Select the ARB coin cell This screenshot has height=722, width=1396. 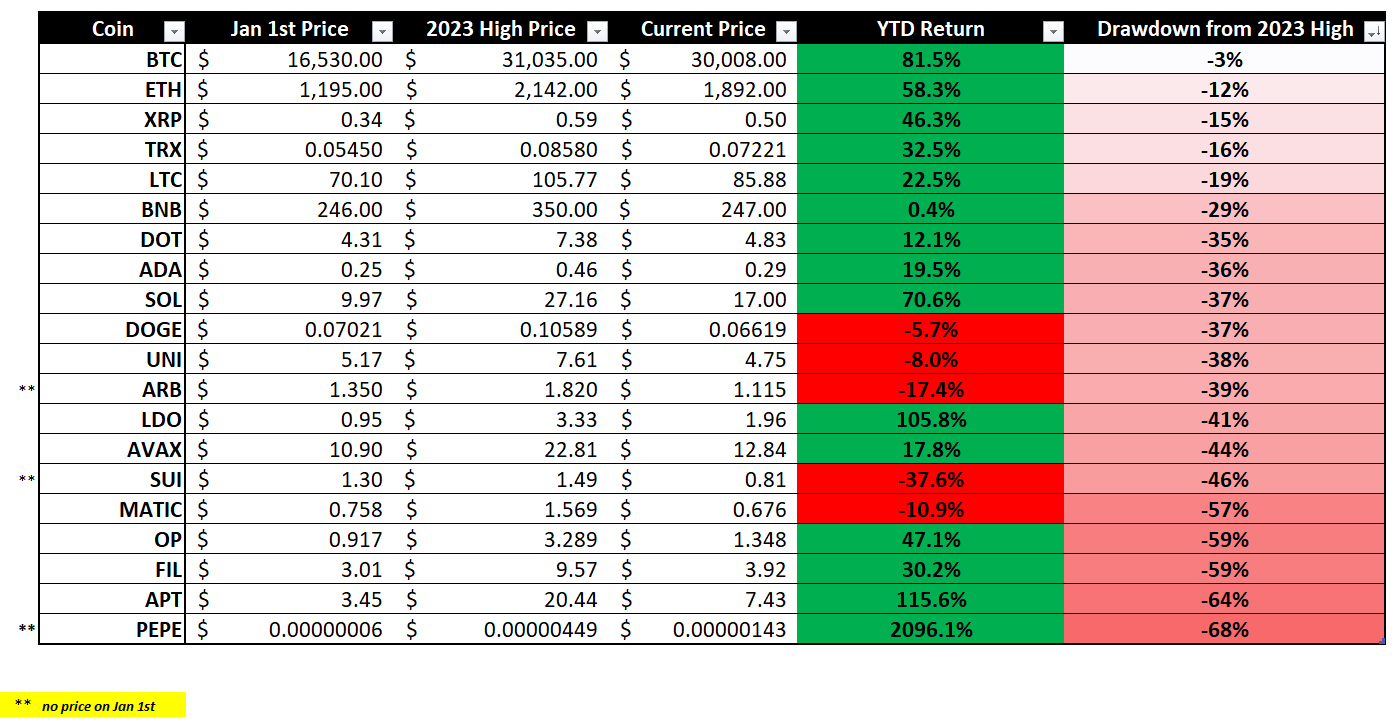(112, 390)
